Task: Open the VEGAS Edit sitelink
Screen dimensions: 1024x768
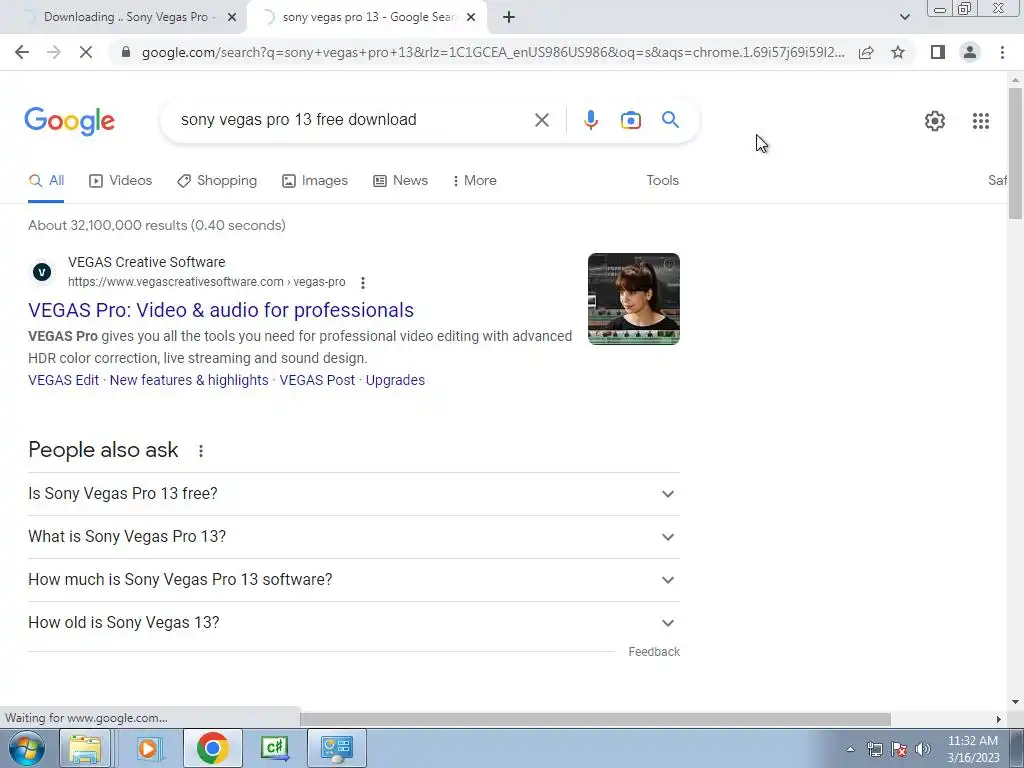Action: pyautogui.click(x=63, y=380)
